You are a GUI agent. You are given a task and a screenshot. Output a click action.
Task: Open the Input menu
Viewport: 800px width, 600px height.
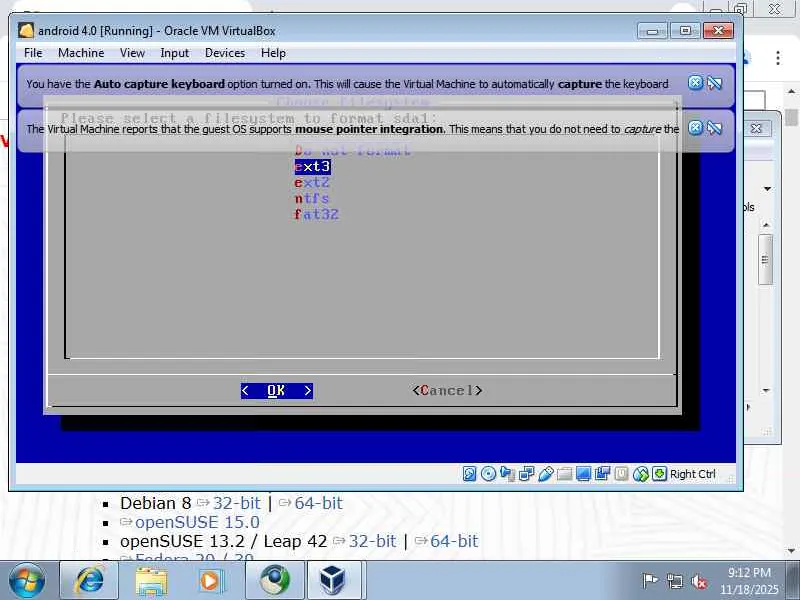click(174, 53)
